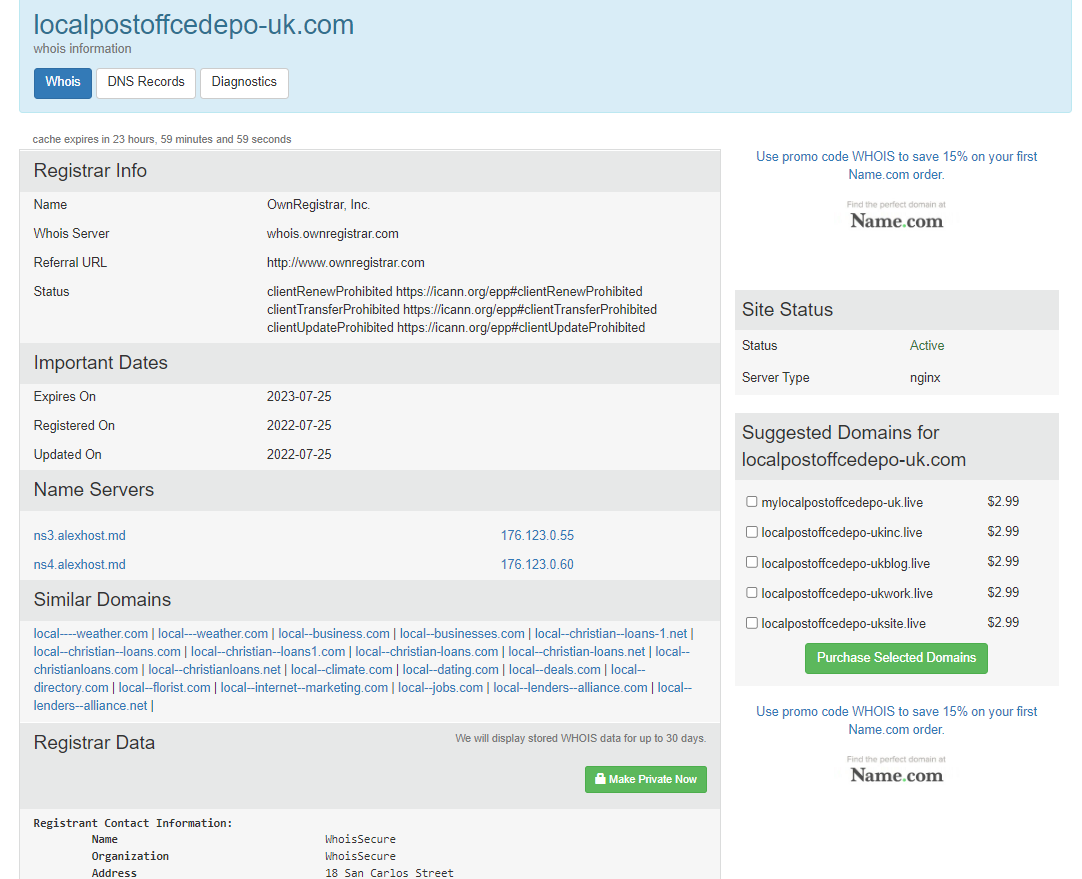Enable the localpostoffcedepo-ukwork.live checkbox
The height and width of the screenshot is (879, 1082).
751,593
